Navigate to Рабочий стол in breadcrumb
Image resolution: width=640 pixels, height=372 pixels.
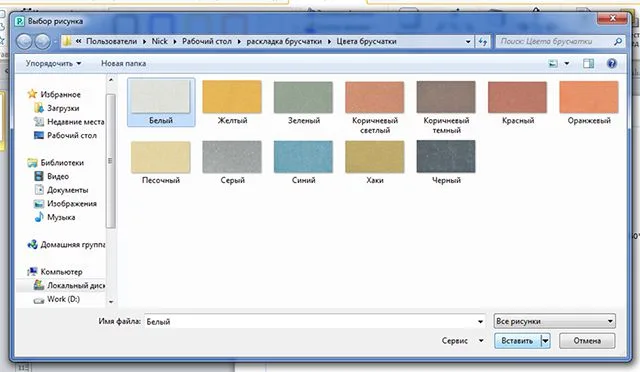point(207,41)
